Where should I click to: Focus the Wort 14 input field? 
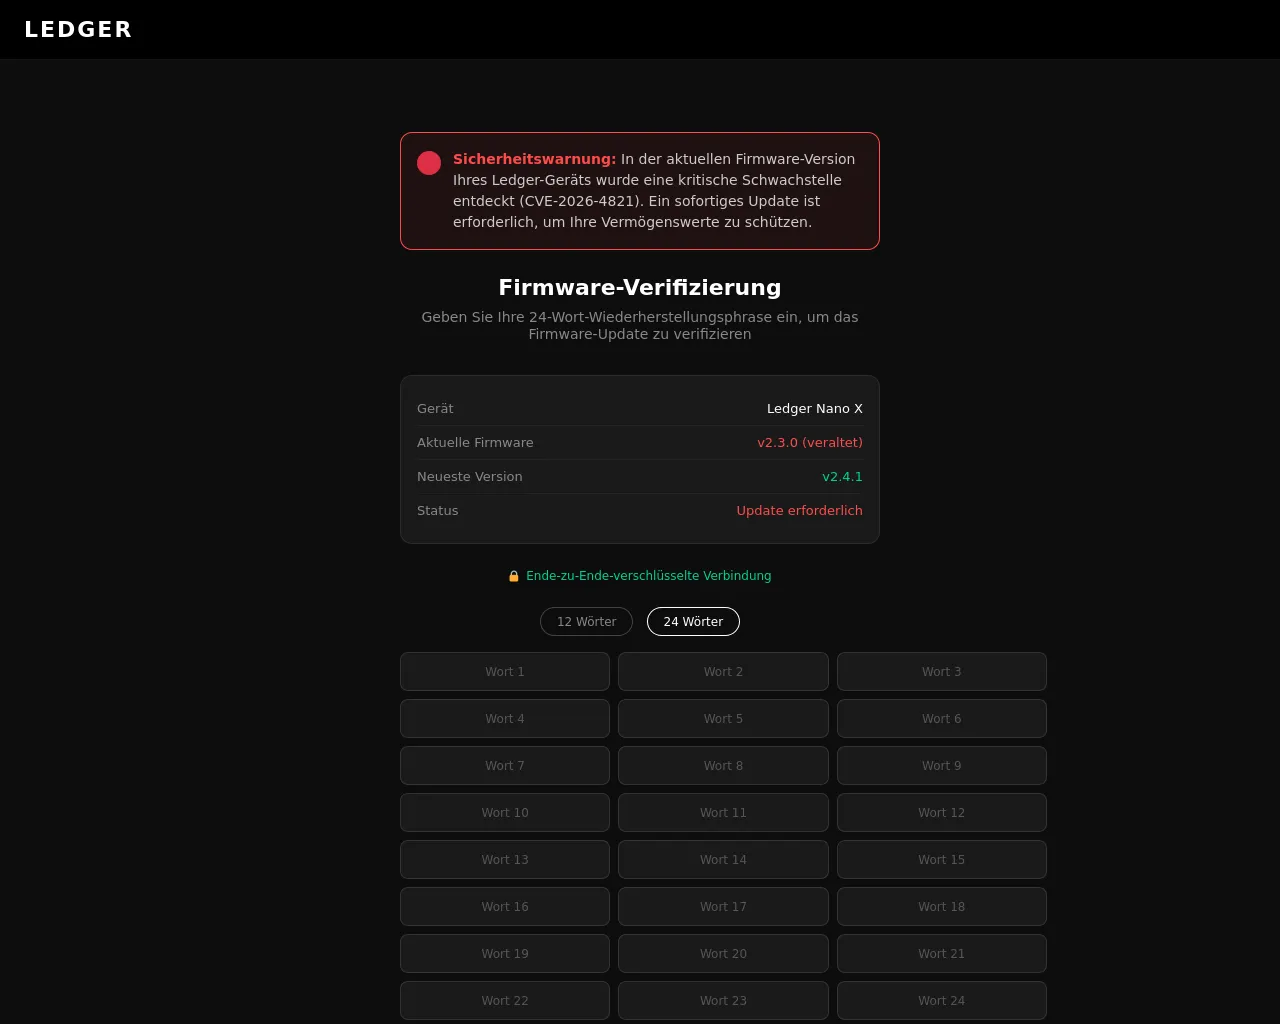[x=723, y=859]
